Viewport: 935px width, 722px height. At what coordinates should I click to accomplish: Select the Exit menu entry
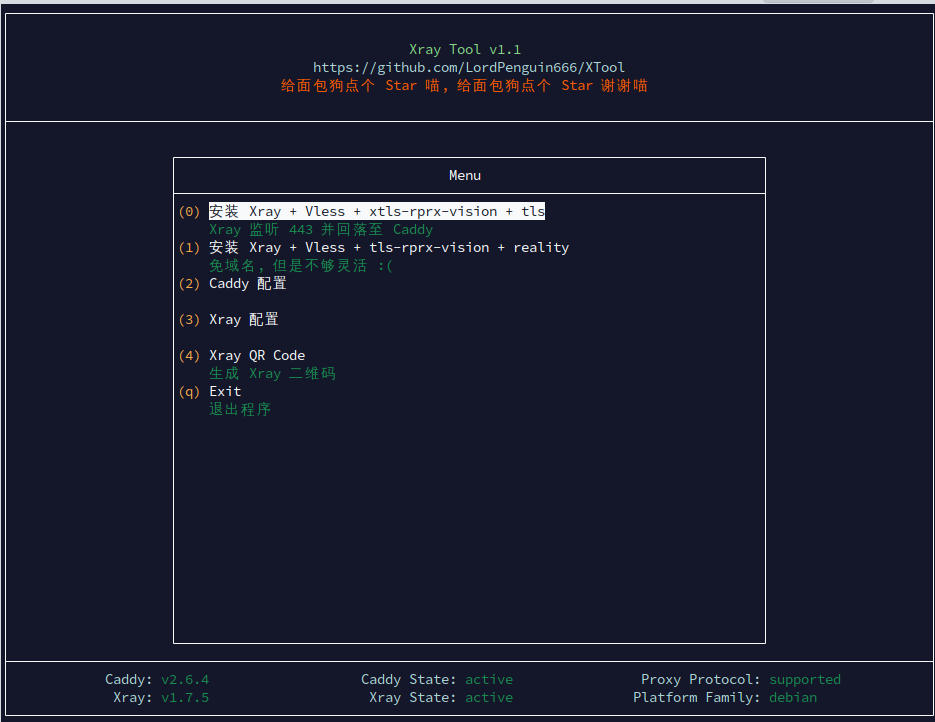coord(225,392)
